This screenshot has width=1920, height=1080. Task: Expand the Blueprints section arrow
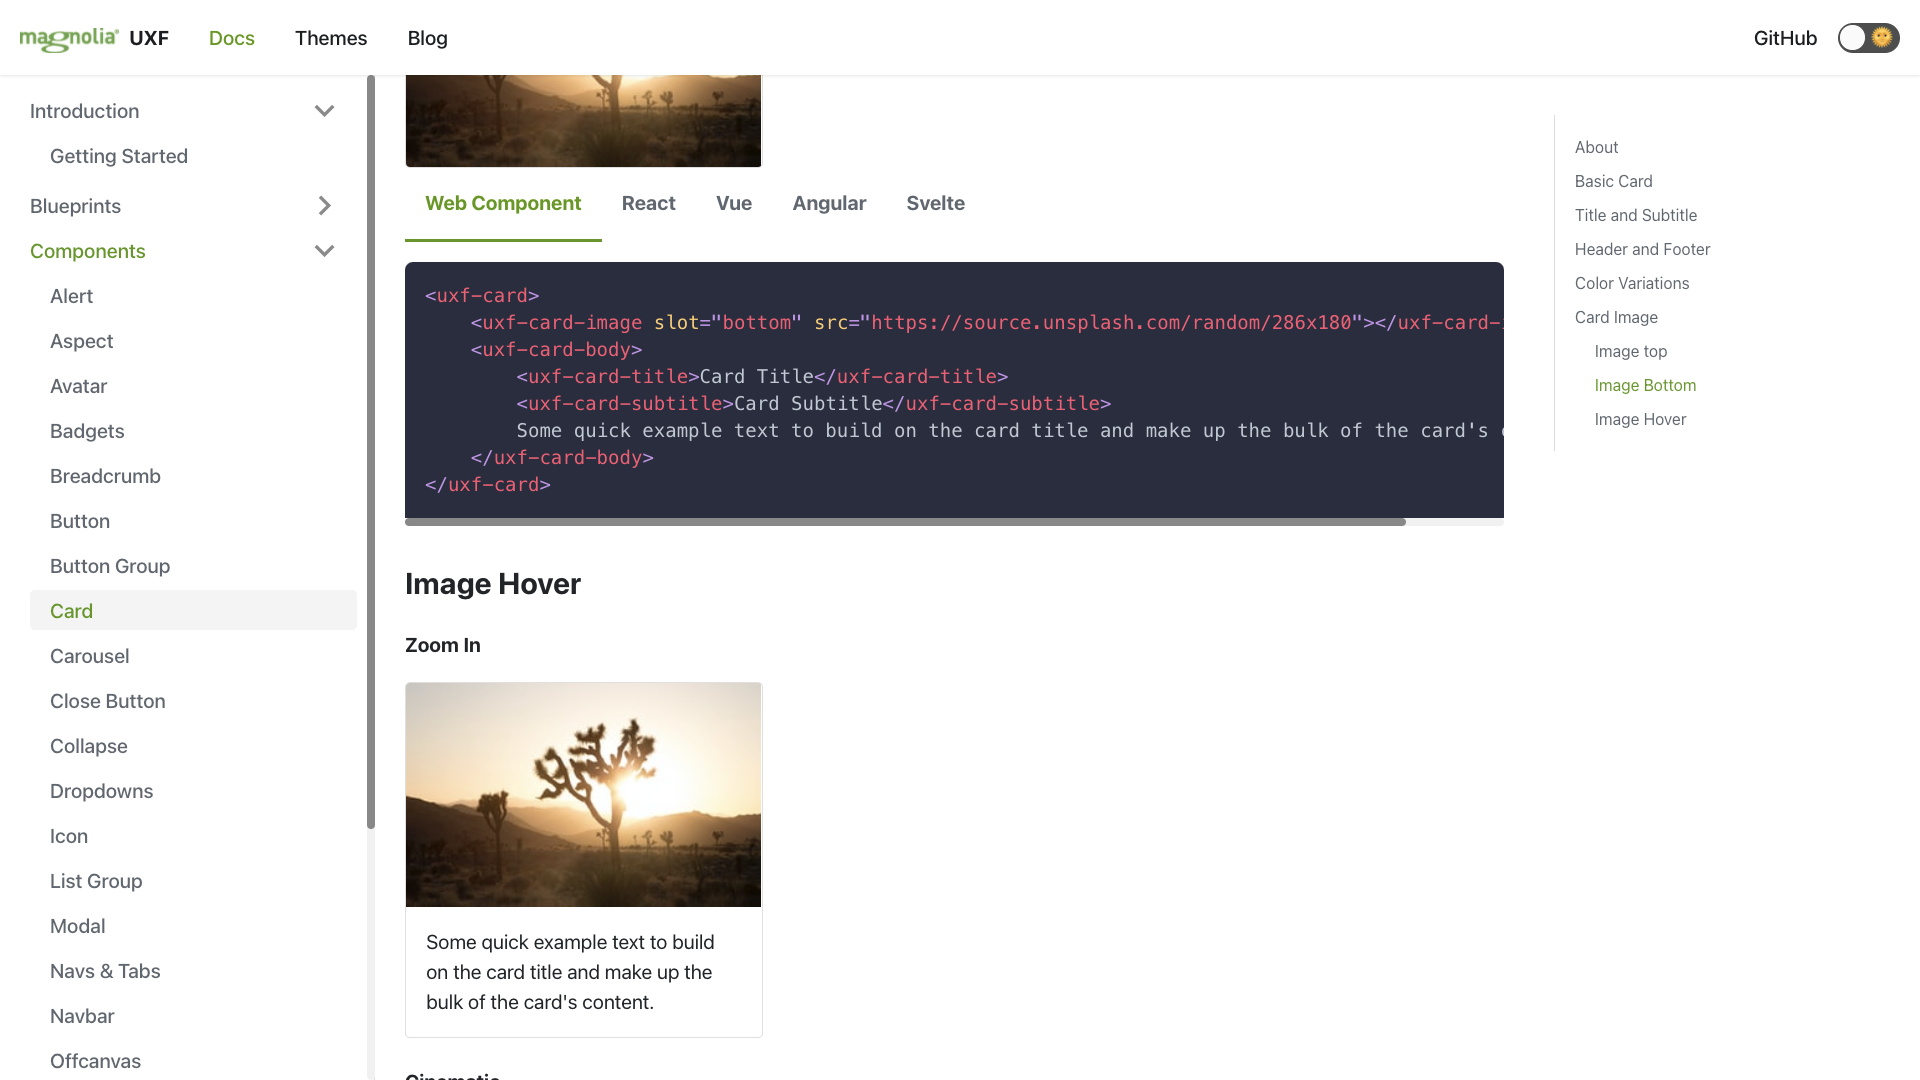(324, 206)
